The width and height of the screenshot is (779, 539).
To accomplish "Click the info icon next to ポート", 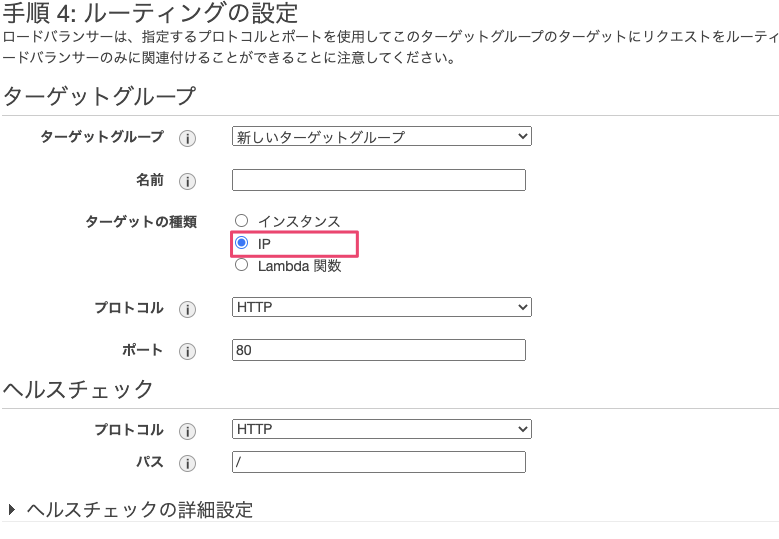I will [x=186, y=352].
